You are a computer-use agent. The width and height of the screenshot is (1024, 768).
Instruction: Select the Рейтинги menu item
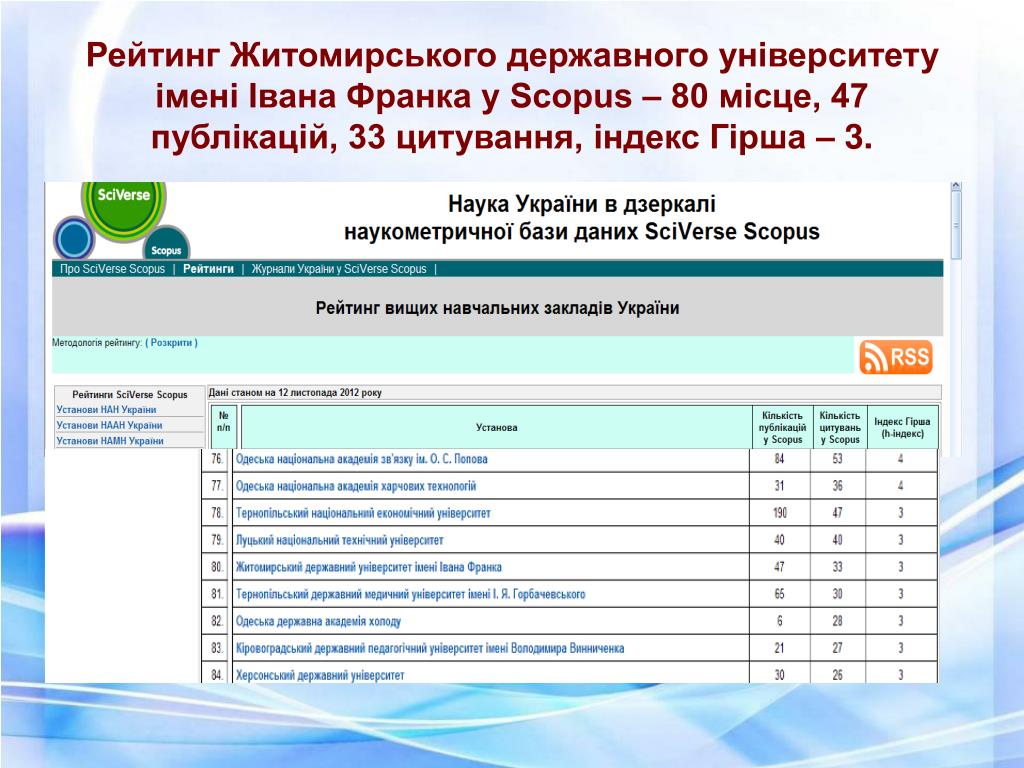point(208,269)
